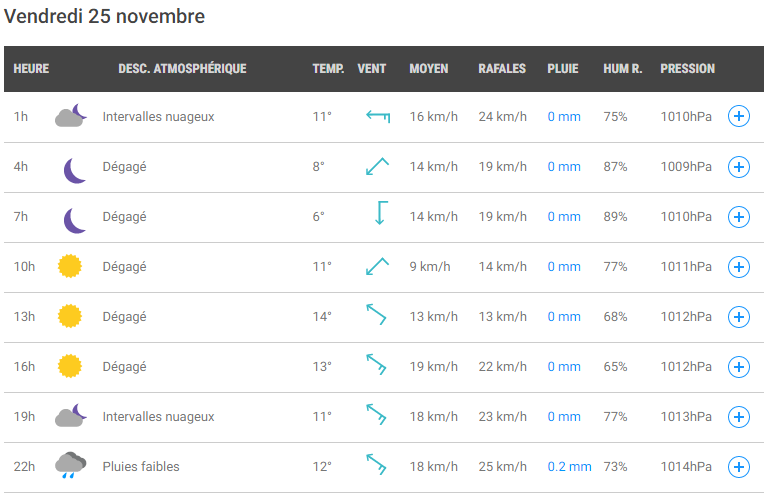
Task: Expand details for the 4h forecast row
Action: click(x=738, y=167)
